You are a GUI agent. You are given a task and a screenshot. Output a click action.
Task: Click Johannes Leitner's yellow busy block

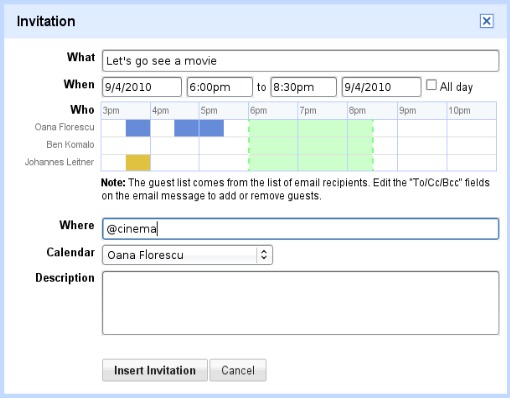click(x=138, y=163)
